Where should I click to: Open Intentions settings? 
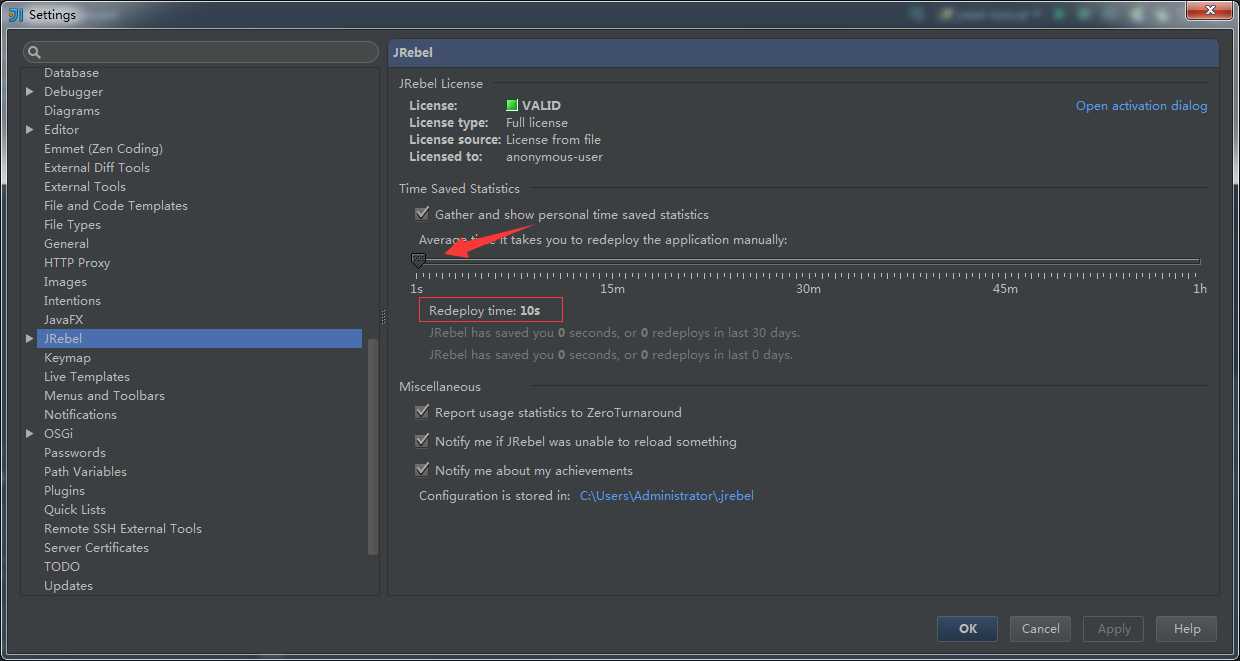pos(72,300)
